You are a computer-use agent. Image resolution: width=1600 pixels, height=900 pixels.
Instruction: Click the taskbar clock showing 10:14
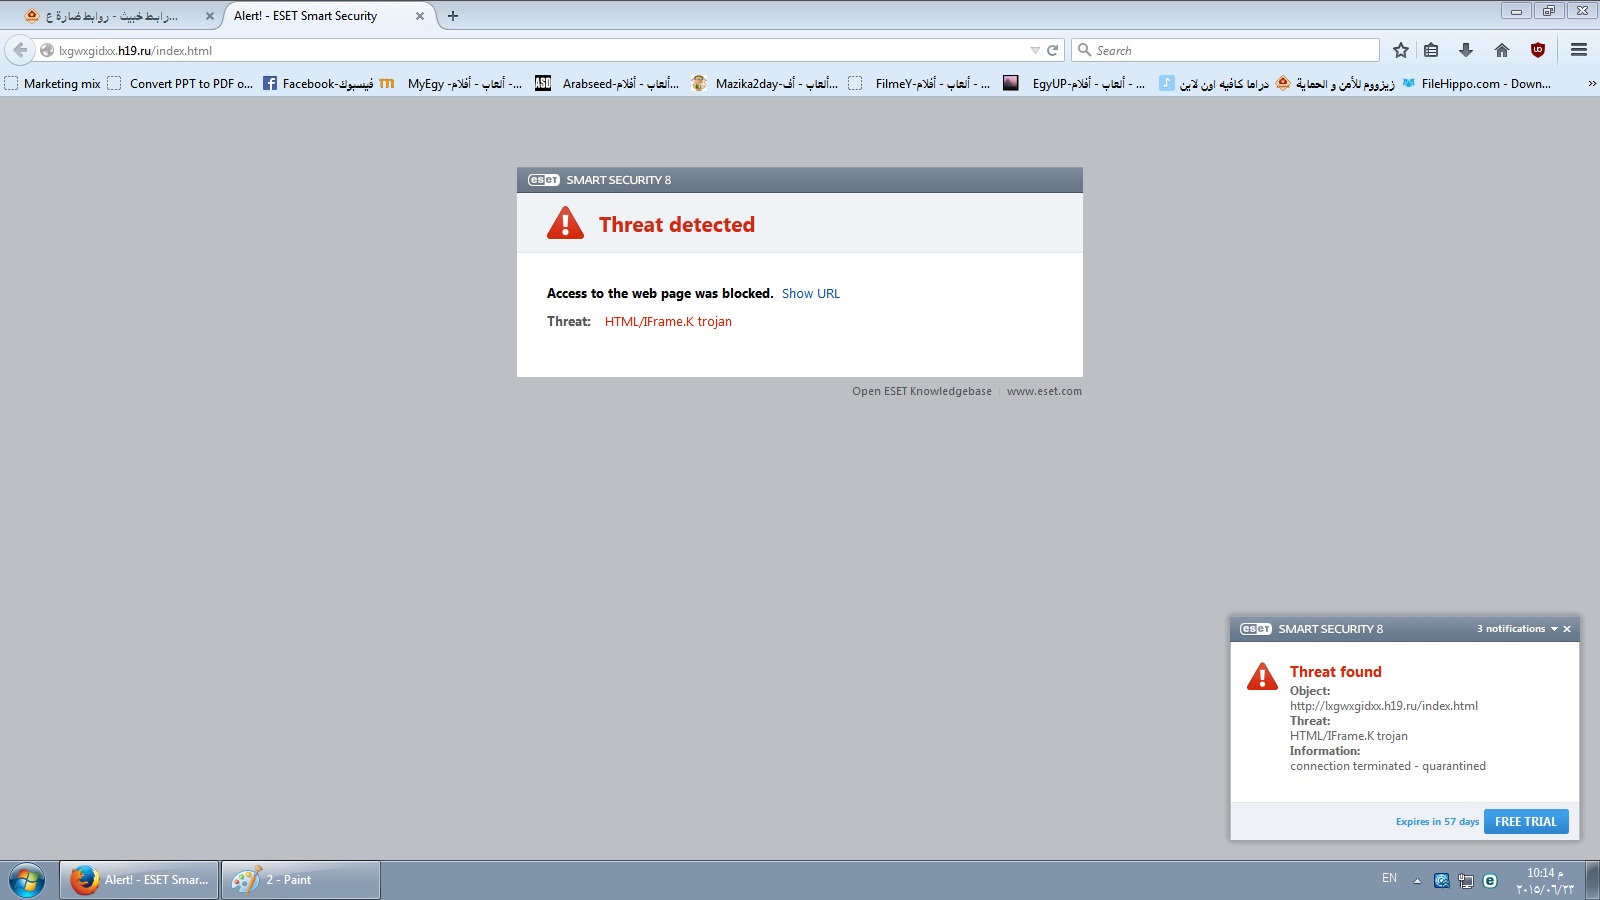click(x=1544, y=881)
